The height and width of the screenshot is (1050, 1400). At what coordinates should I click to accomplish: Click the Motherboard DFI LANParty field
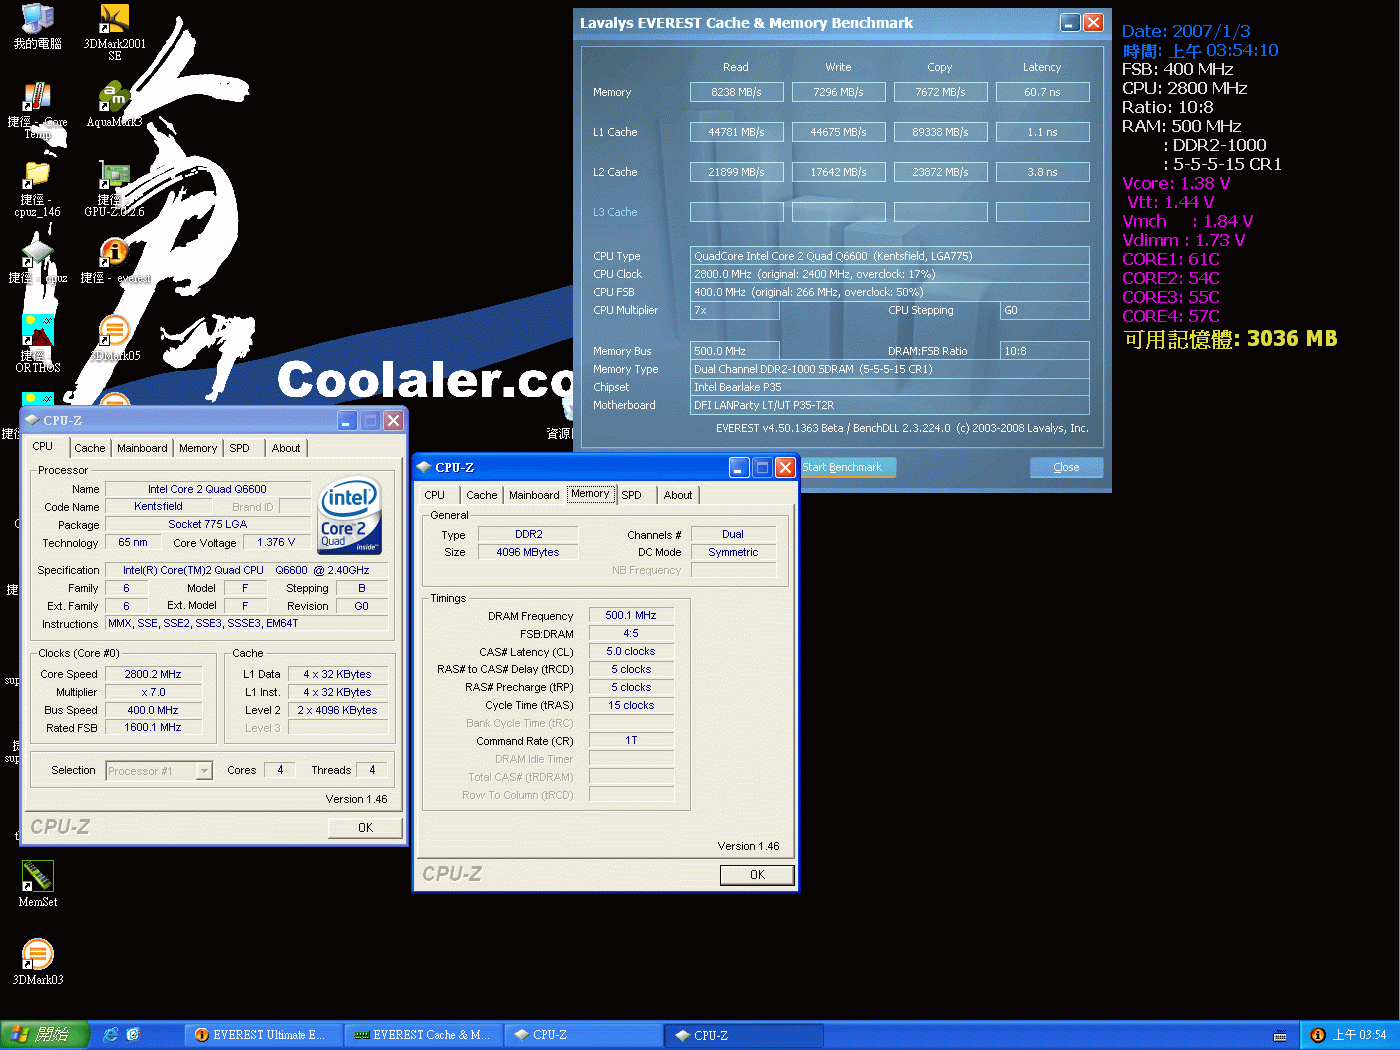[890, 405]
